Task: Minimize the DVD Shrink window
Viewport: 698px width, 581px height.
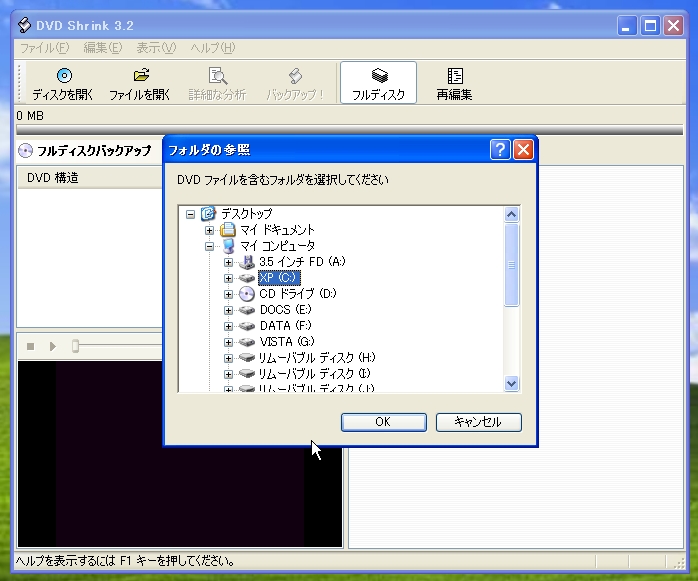Action: 627,26
